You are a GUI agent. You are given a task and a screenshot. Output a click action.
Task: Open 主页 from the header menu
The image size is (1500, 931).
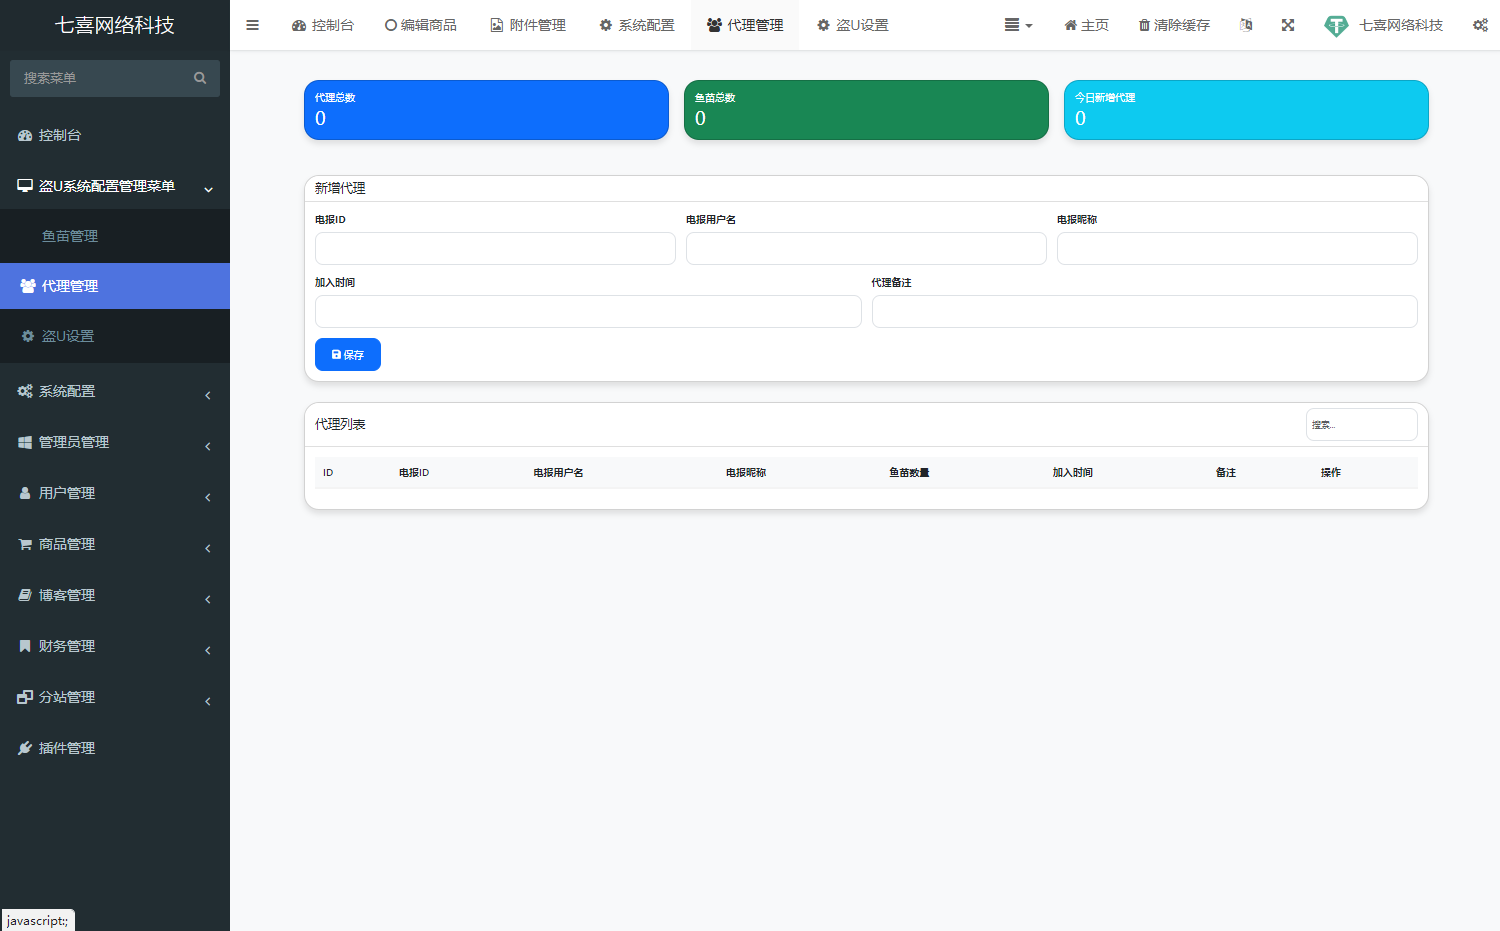tap(1085, 25)
